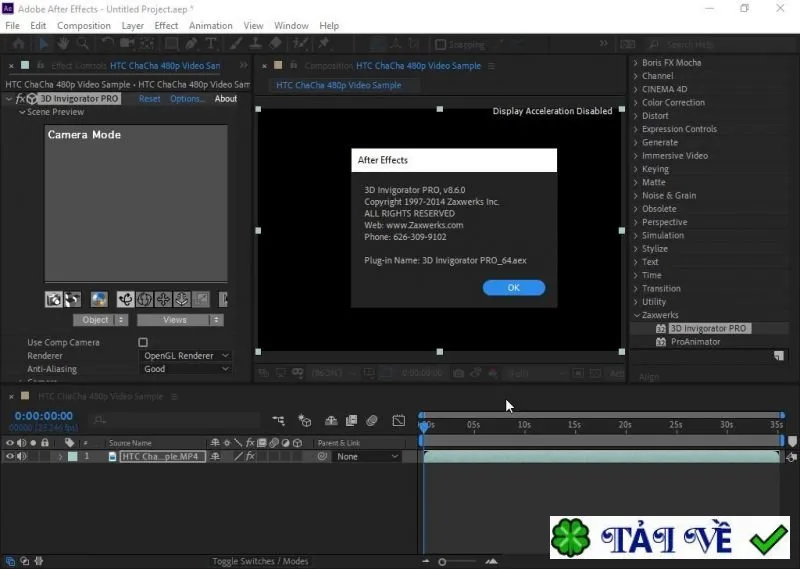Viewport: 800px width, 569px height.
Task: Select the Selection arrow tool
Action: [x=44, y=44]
